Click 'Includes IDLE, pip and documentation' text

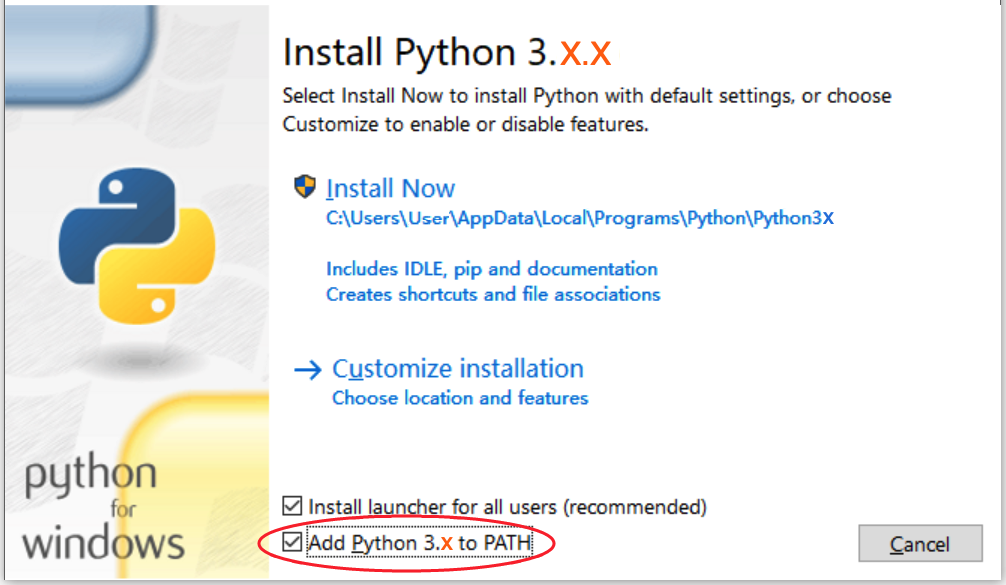(492, 269)
